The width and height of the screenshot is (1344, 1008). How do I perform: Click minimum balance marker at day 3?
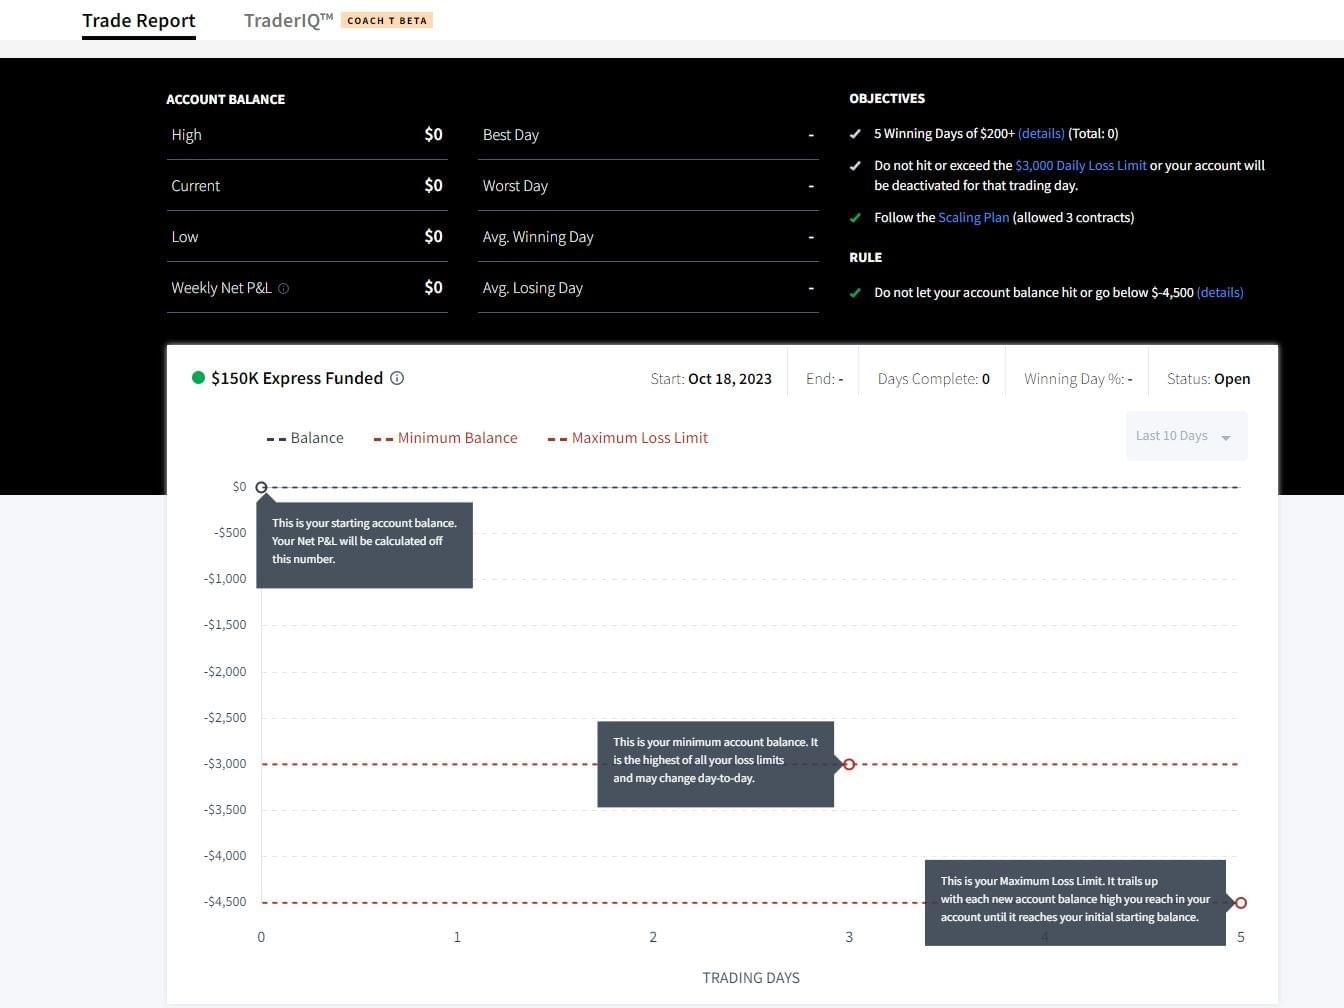pyautogui.click(x=849, y=764)
